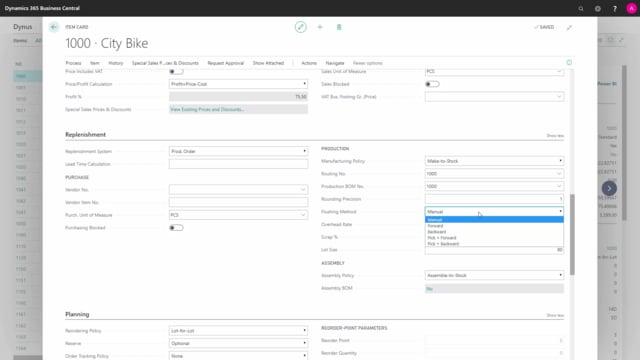Click the edit pencil icon
Viewport: 640px width, 360px height.
point(300,27)
